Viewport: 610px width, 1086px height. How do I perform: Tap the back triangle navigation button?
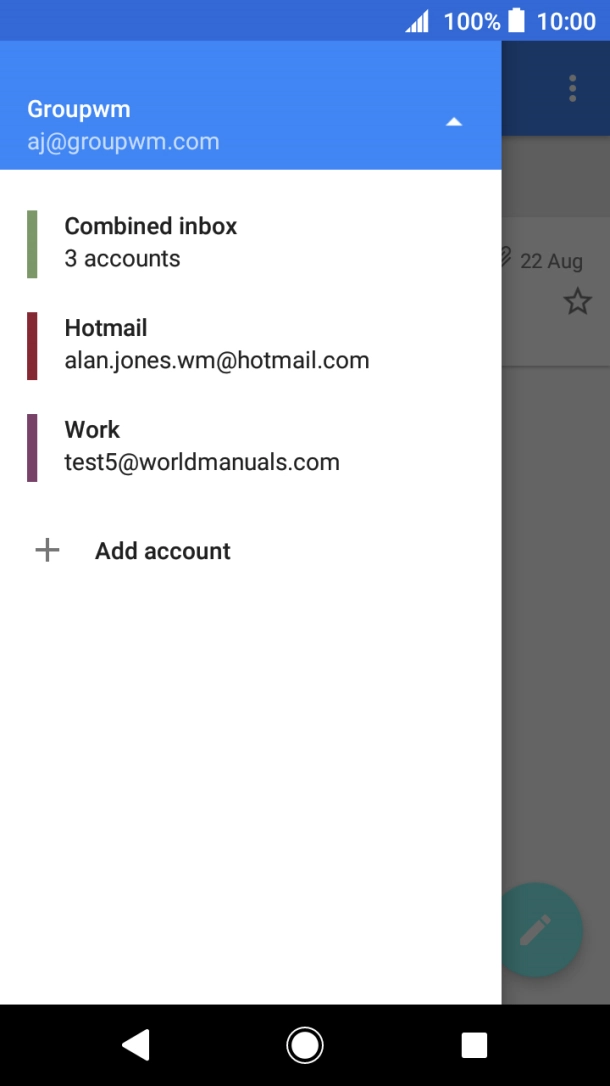click(136, 1043)
